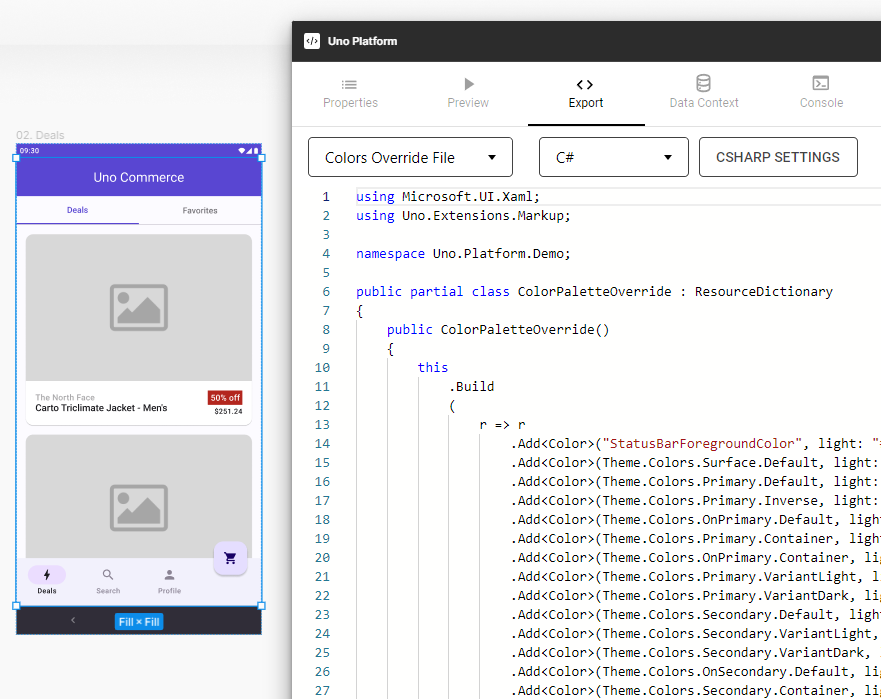Open the Console terminal icon tab
881x699 pixels.
[x=821, y=84]
